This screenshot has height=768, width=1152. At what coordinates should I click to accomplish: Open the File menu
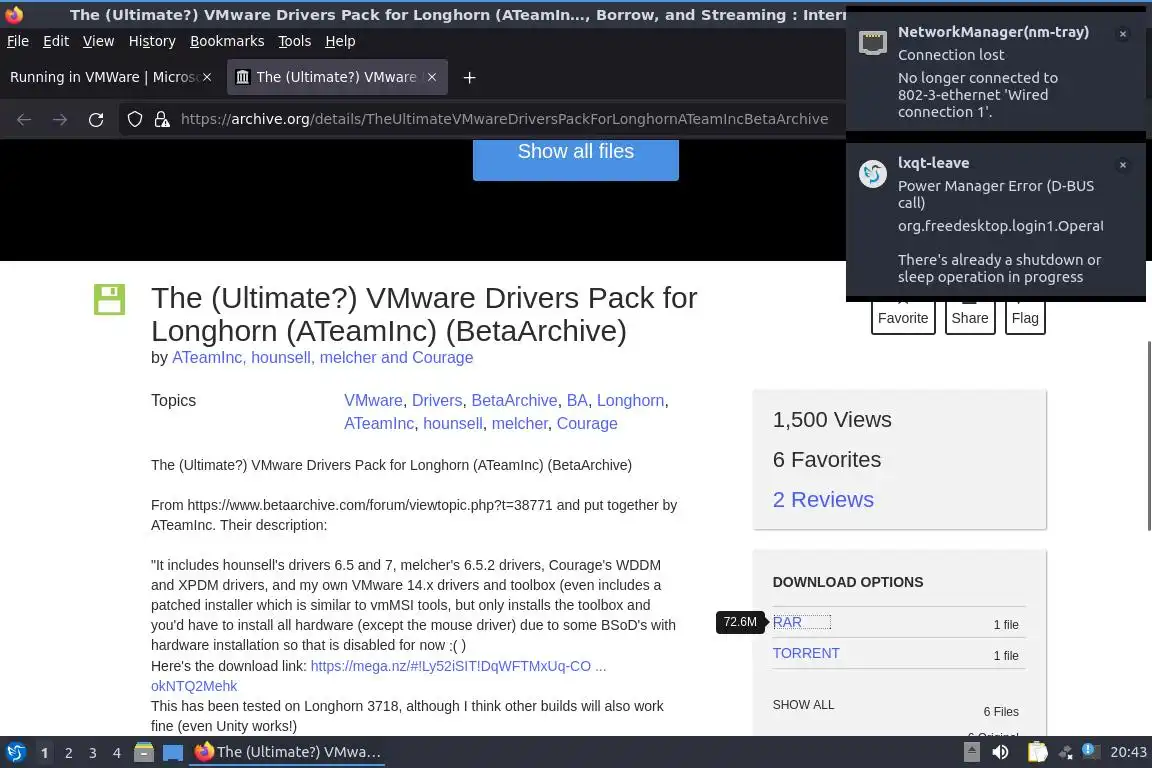[x=18, y=41]
